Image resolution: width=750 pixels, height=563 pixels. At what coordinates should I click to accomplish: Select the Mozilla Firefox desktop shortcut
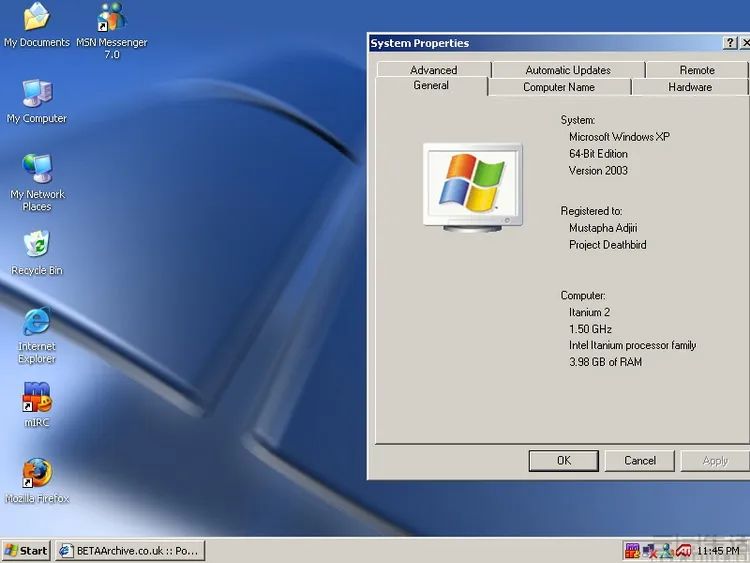(36, 473)
